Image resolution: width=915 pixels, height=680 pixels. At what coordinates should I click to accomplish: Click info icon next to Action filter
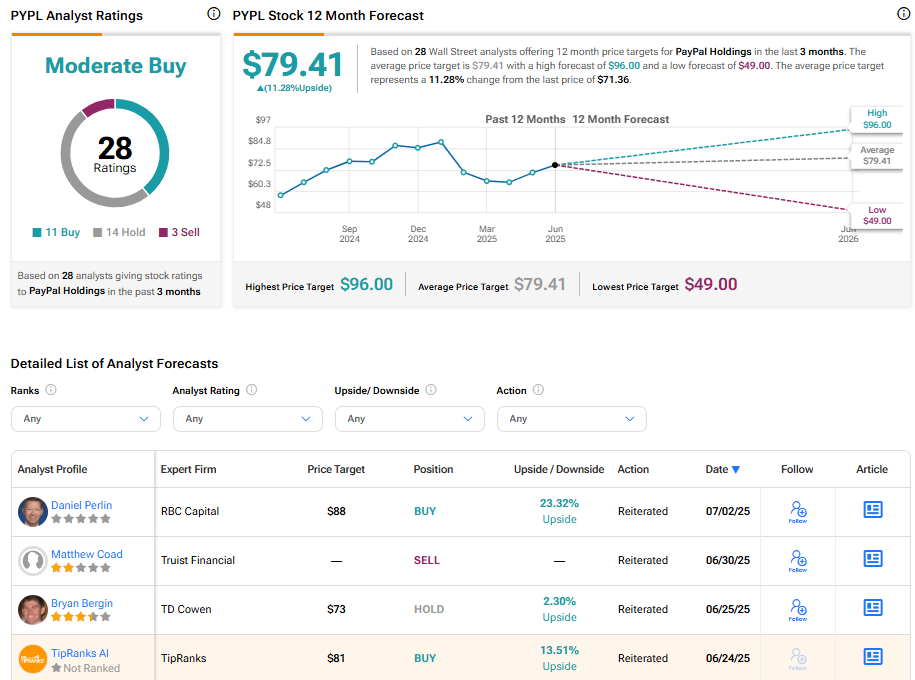pyautogui.click(x=538, y=390)
